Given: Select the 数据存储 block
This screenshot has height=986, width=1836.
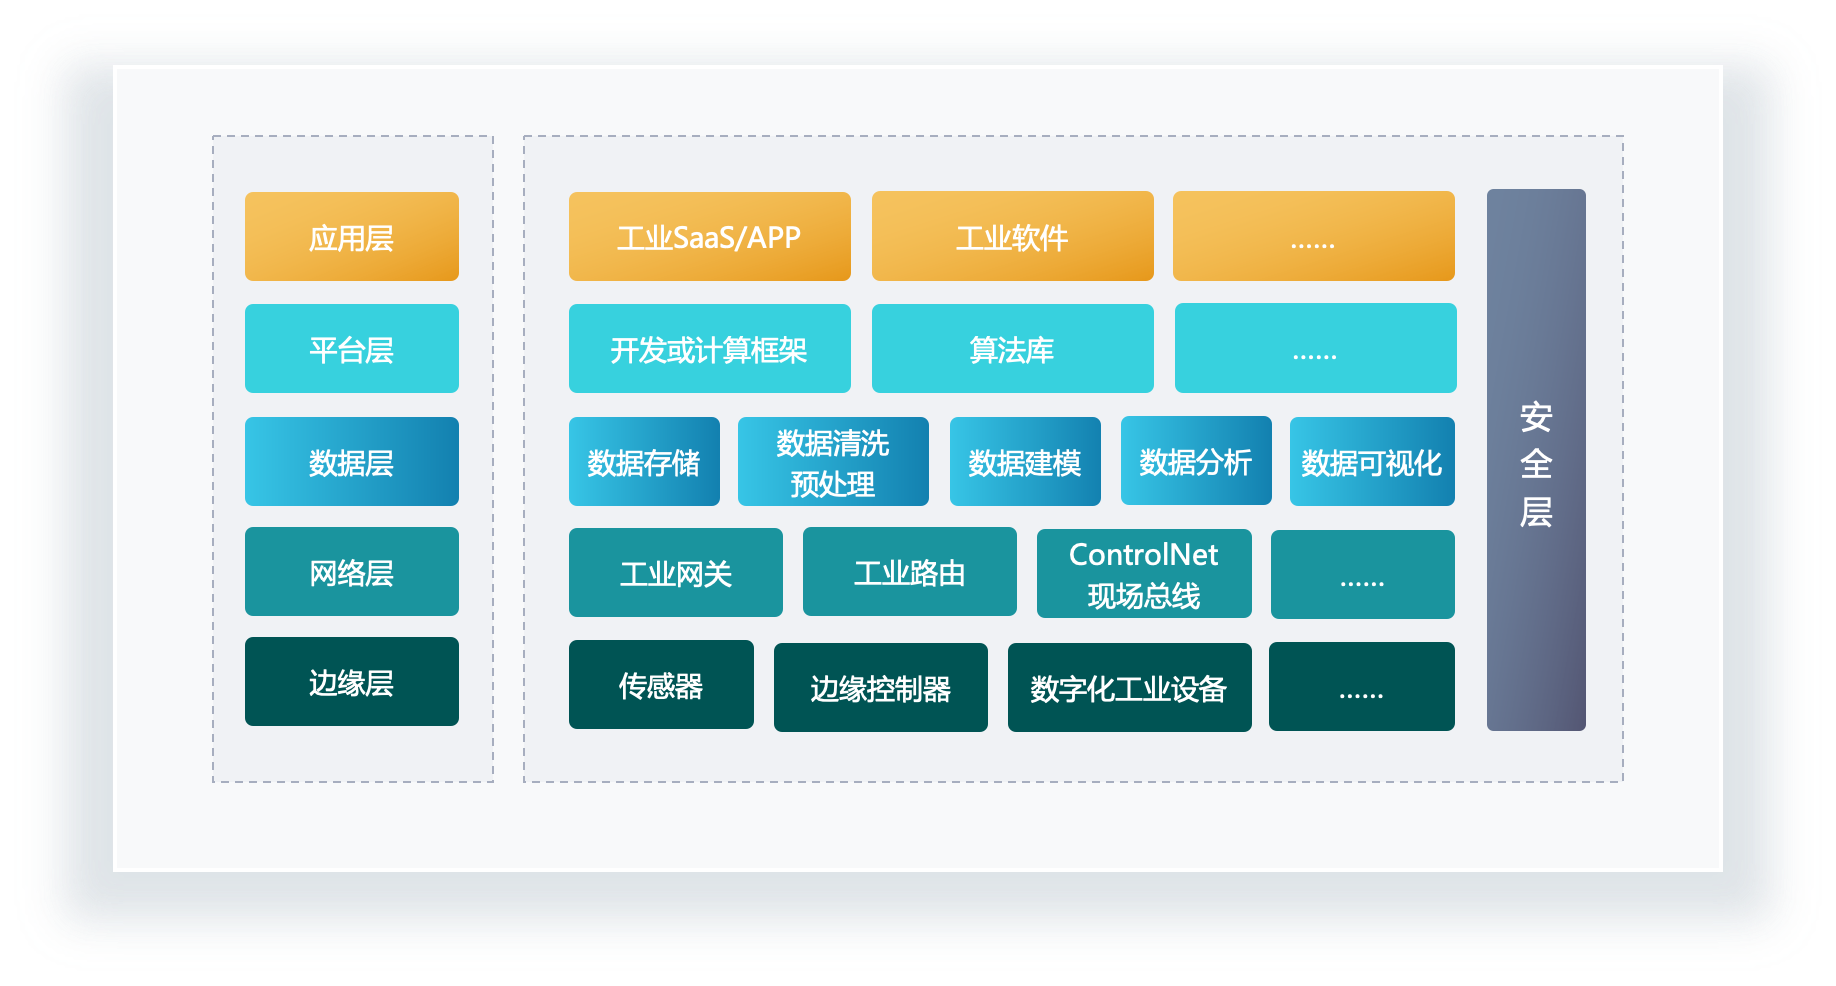Looking at the screenshot, I should click(x=644, y=462).
